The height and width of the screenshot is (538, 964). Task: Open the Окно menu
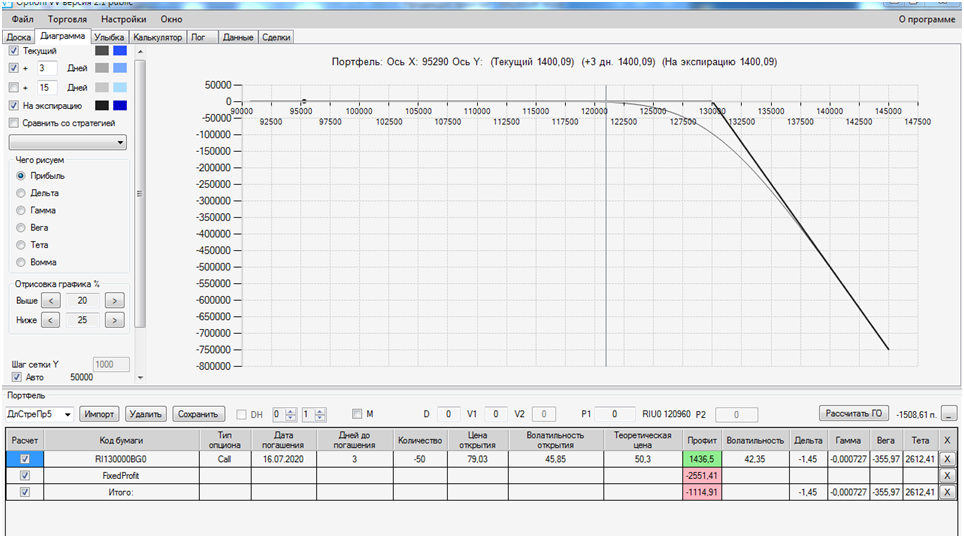[x=172, y=19]
